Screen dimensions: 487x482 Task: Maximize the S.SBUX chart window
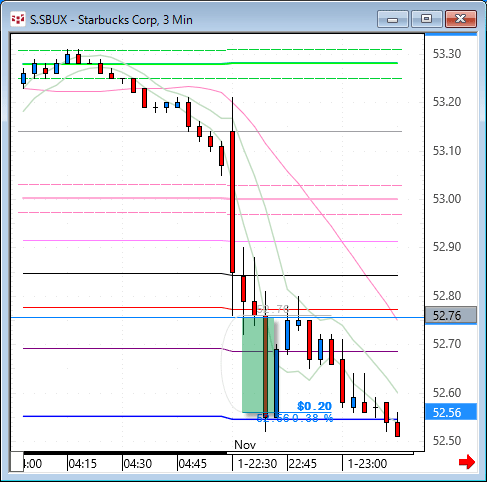426,19
